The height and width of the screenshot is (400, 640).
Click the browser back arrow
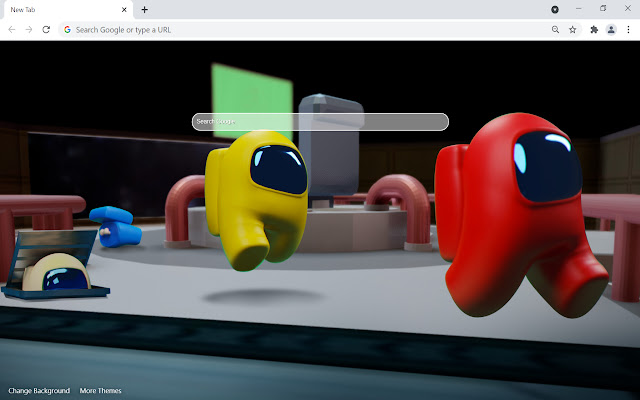11,30
